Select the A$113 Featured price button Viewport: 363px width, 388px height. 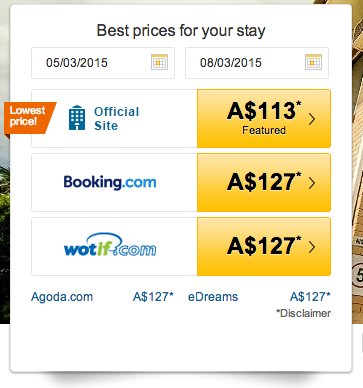tap(264, 118)
